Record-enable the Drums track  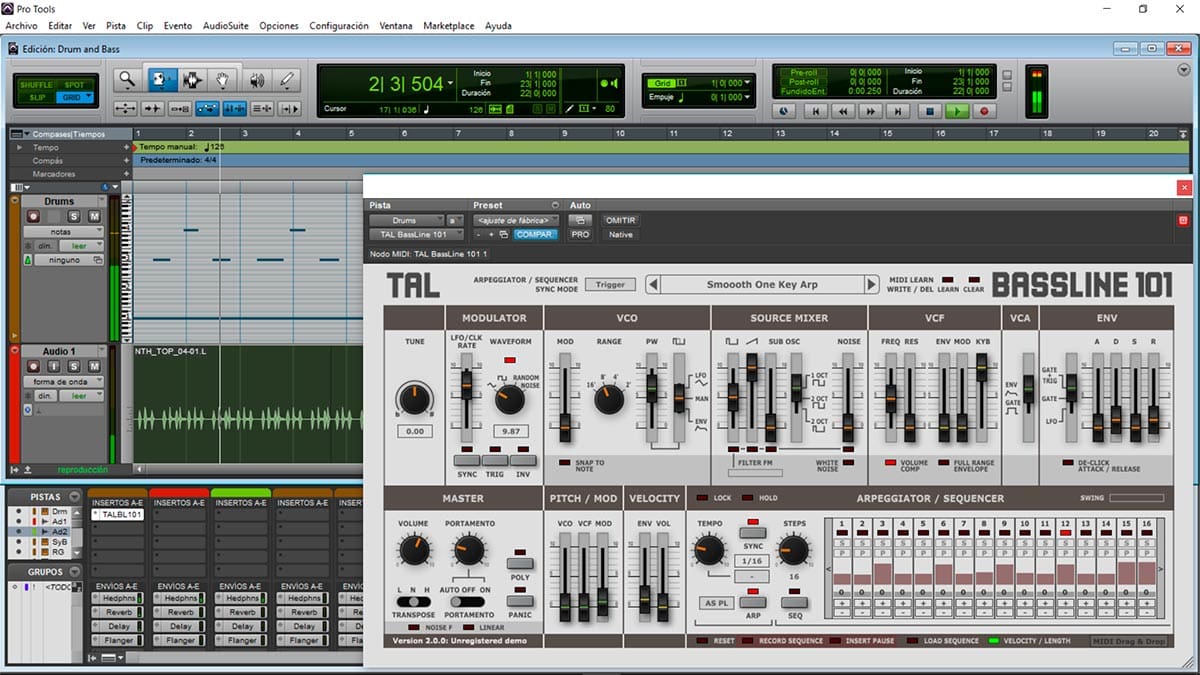point(33,216)
